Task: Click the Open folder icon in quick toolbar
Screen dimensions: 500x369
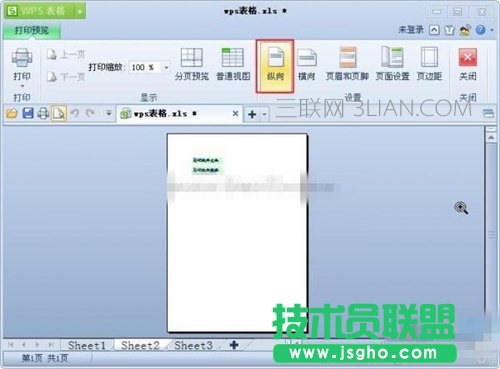Action: 12,114
